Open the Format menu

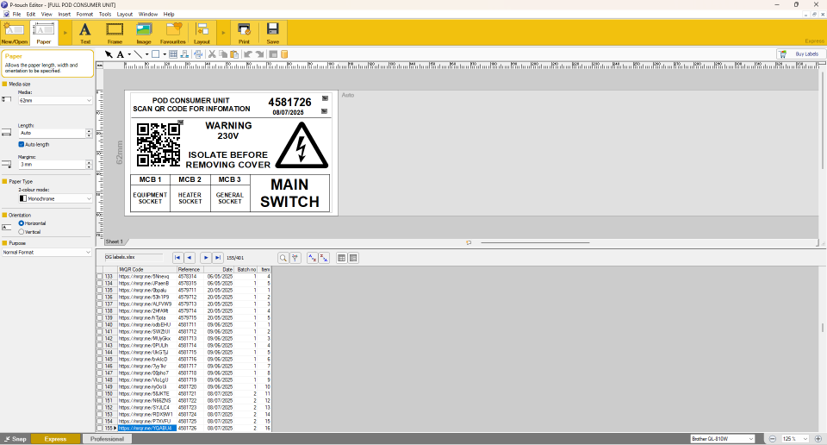(84, 14)
